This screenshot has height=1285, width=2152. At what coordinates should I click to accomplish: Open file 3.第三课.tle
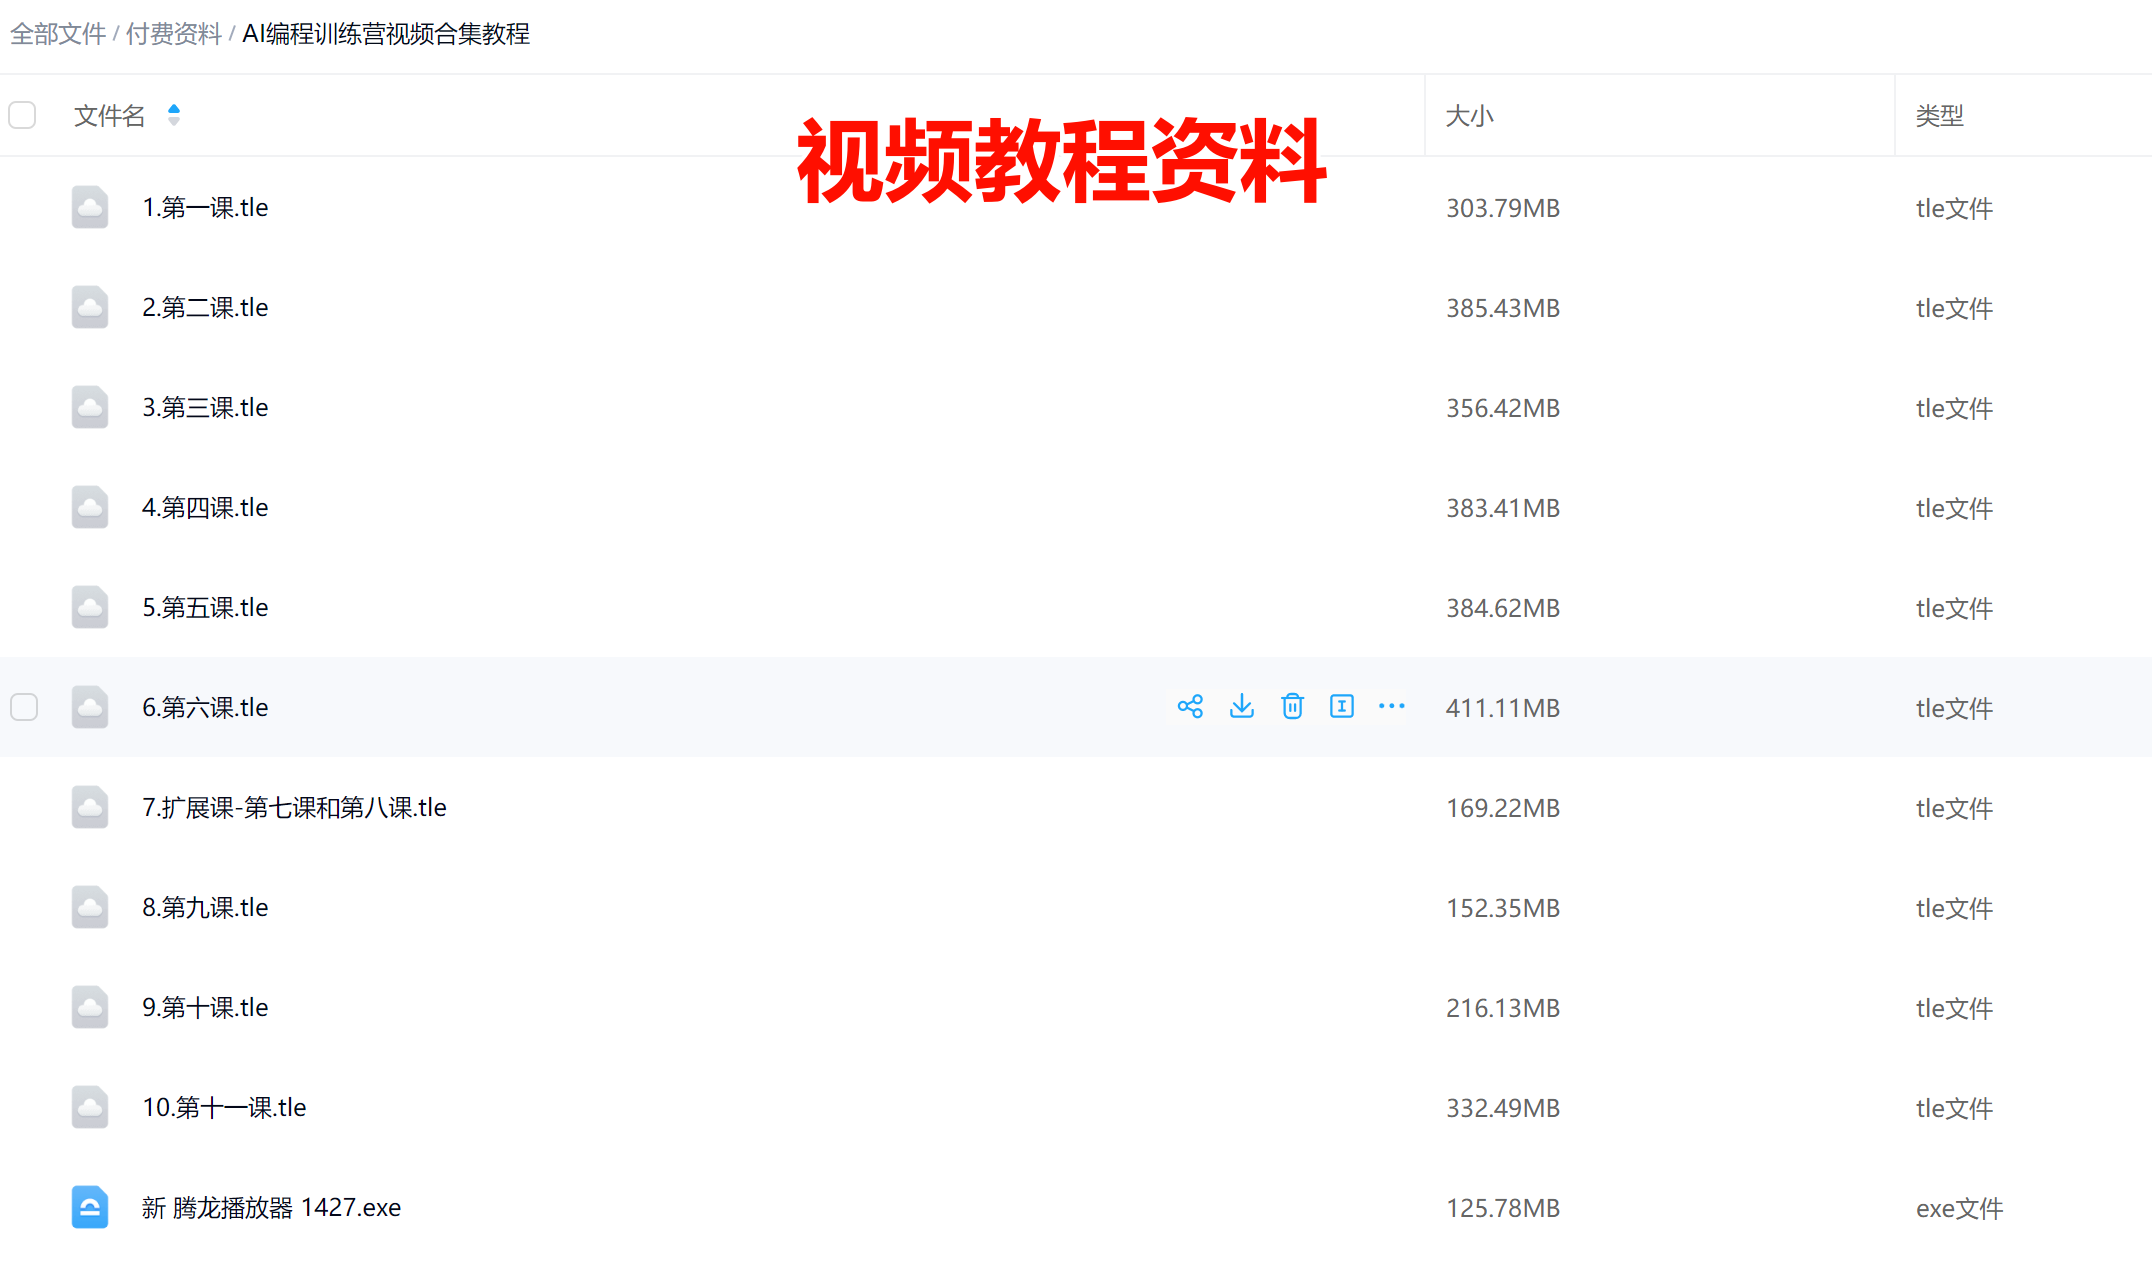pyautogui.click(x=205, y=407)
